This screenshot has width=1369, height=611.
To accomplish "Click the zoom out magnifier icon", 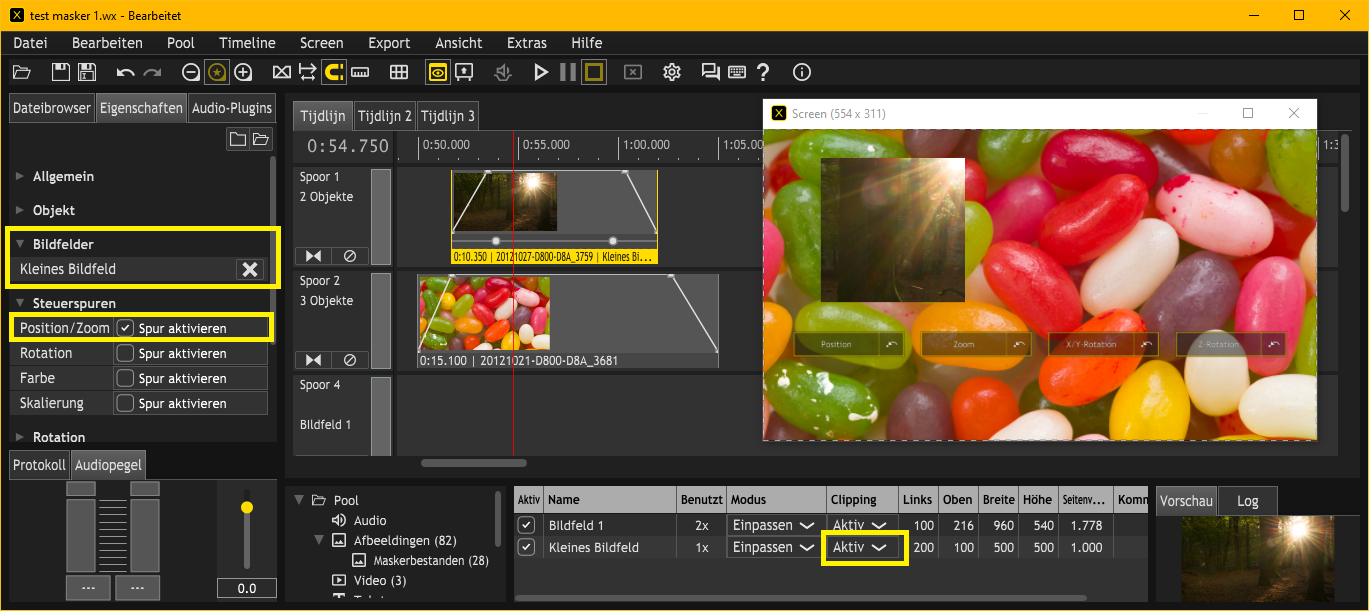I will 191,72.
